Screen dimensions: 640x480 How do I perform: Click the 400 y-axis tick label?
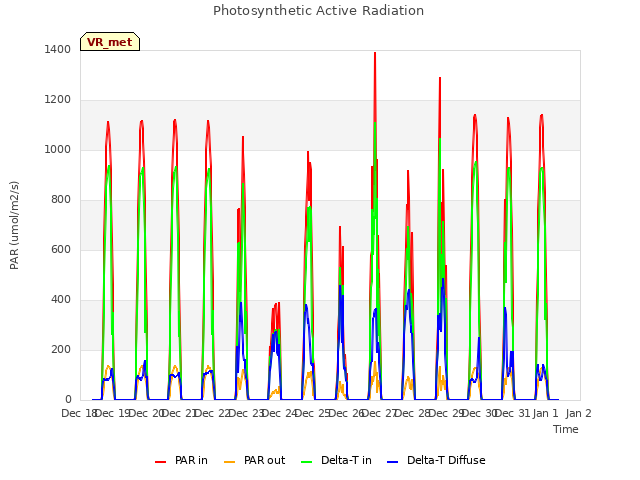pyautogui.click(x=61, y=300)
